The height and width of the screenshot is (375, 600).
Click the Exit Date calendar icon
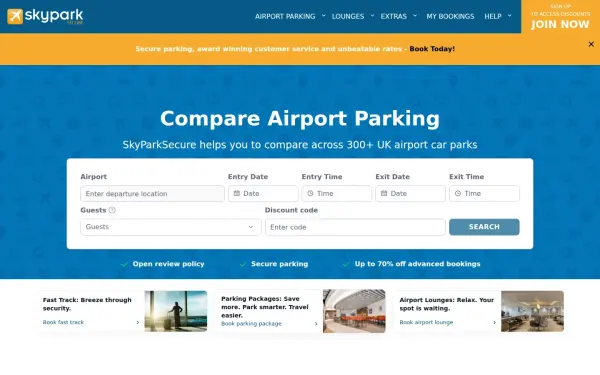(x=384, y=194)
